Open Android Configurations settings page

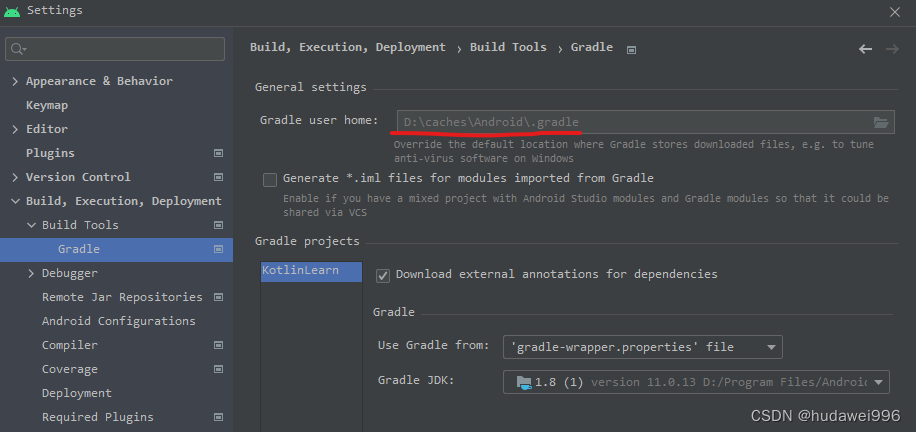tap(119, 321)
